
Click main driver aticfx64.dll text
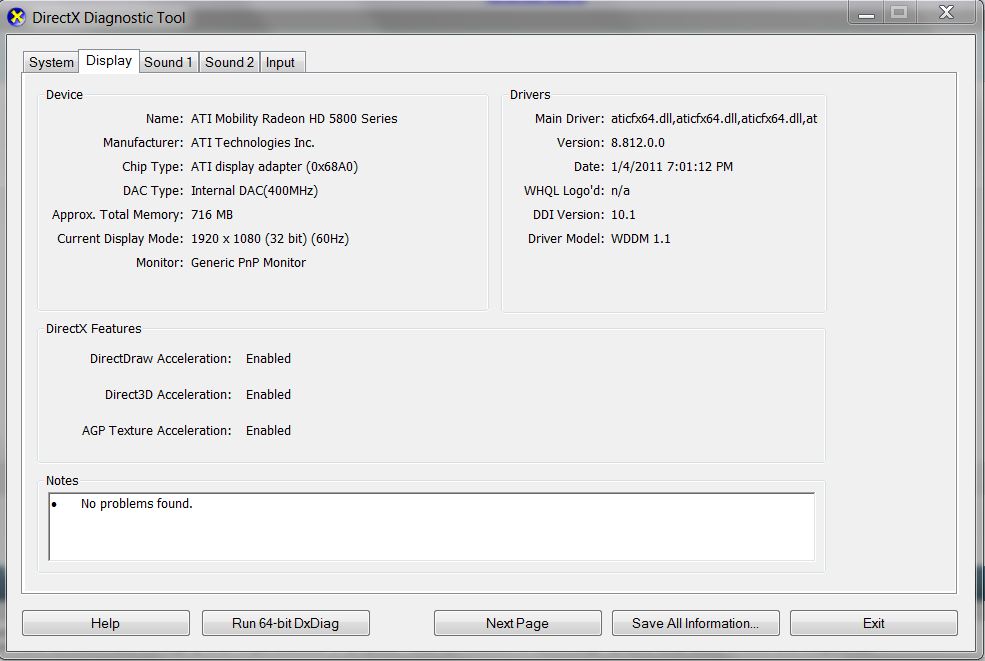714,119
